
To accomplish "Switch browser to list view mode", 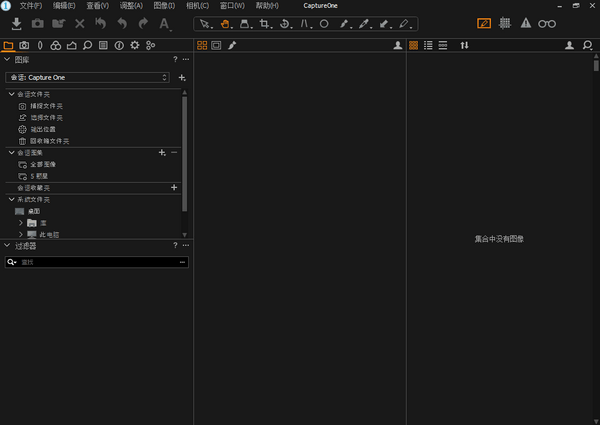I will (x=428, y=45).
